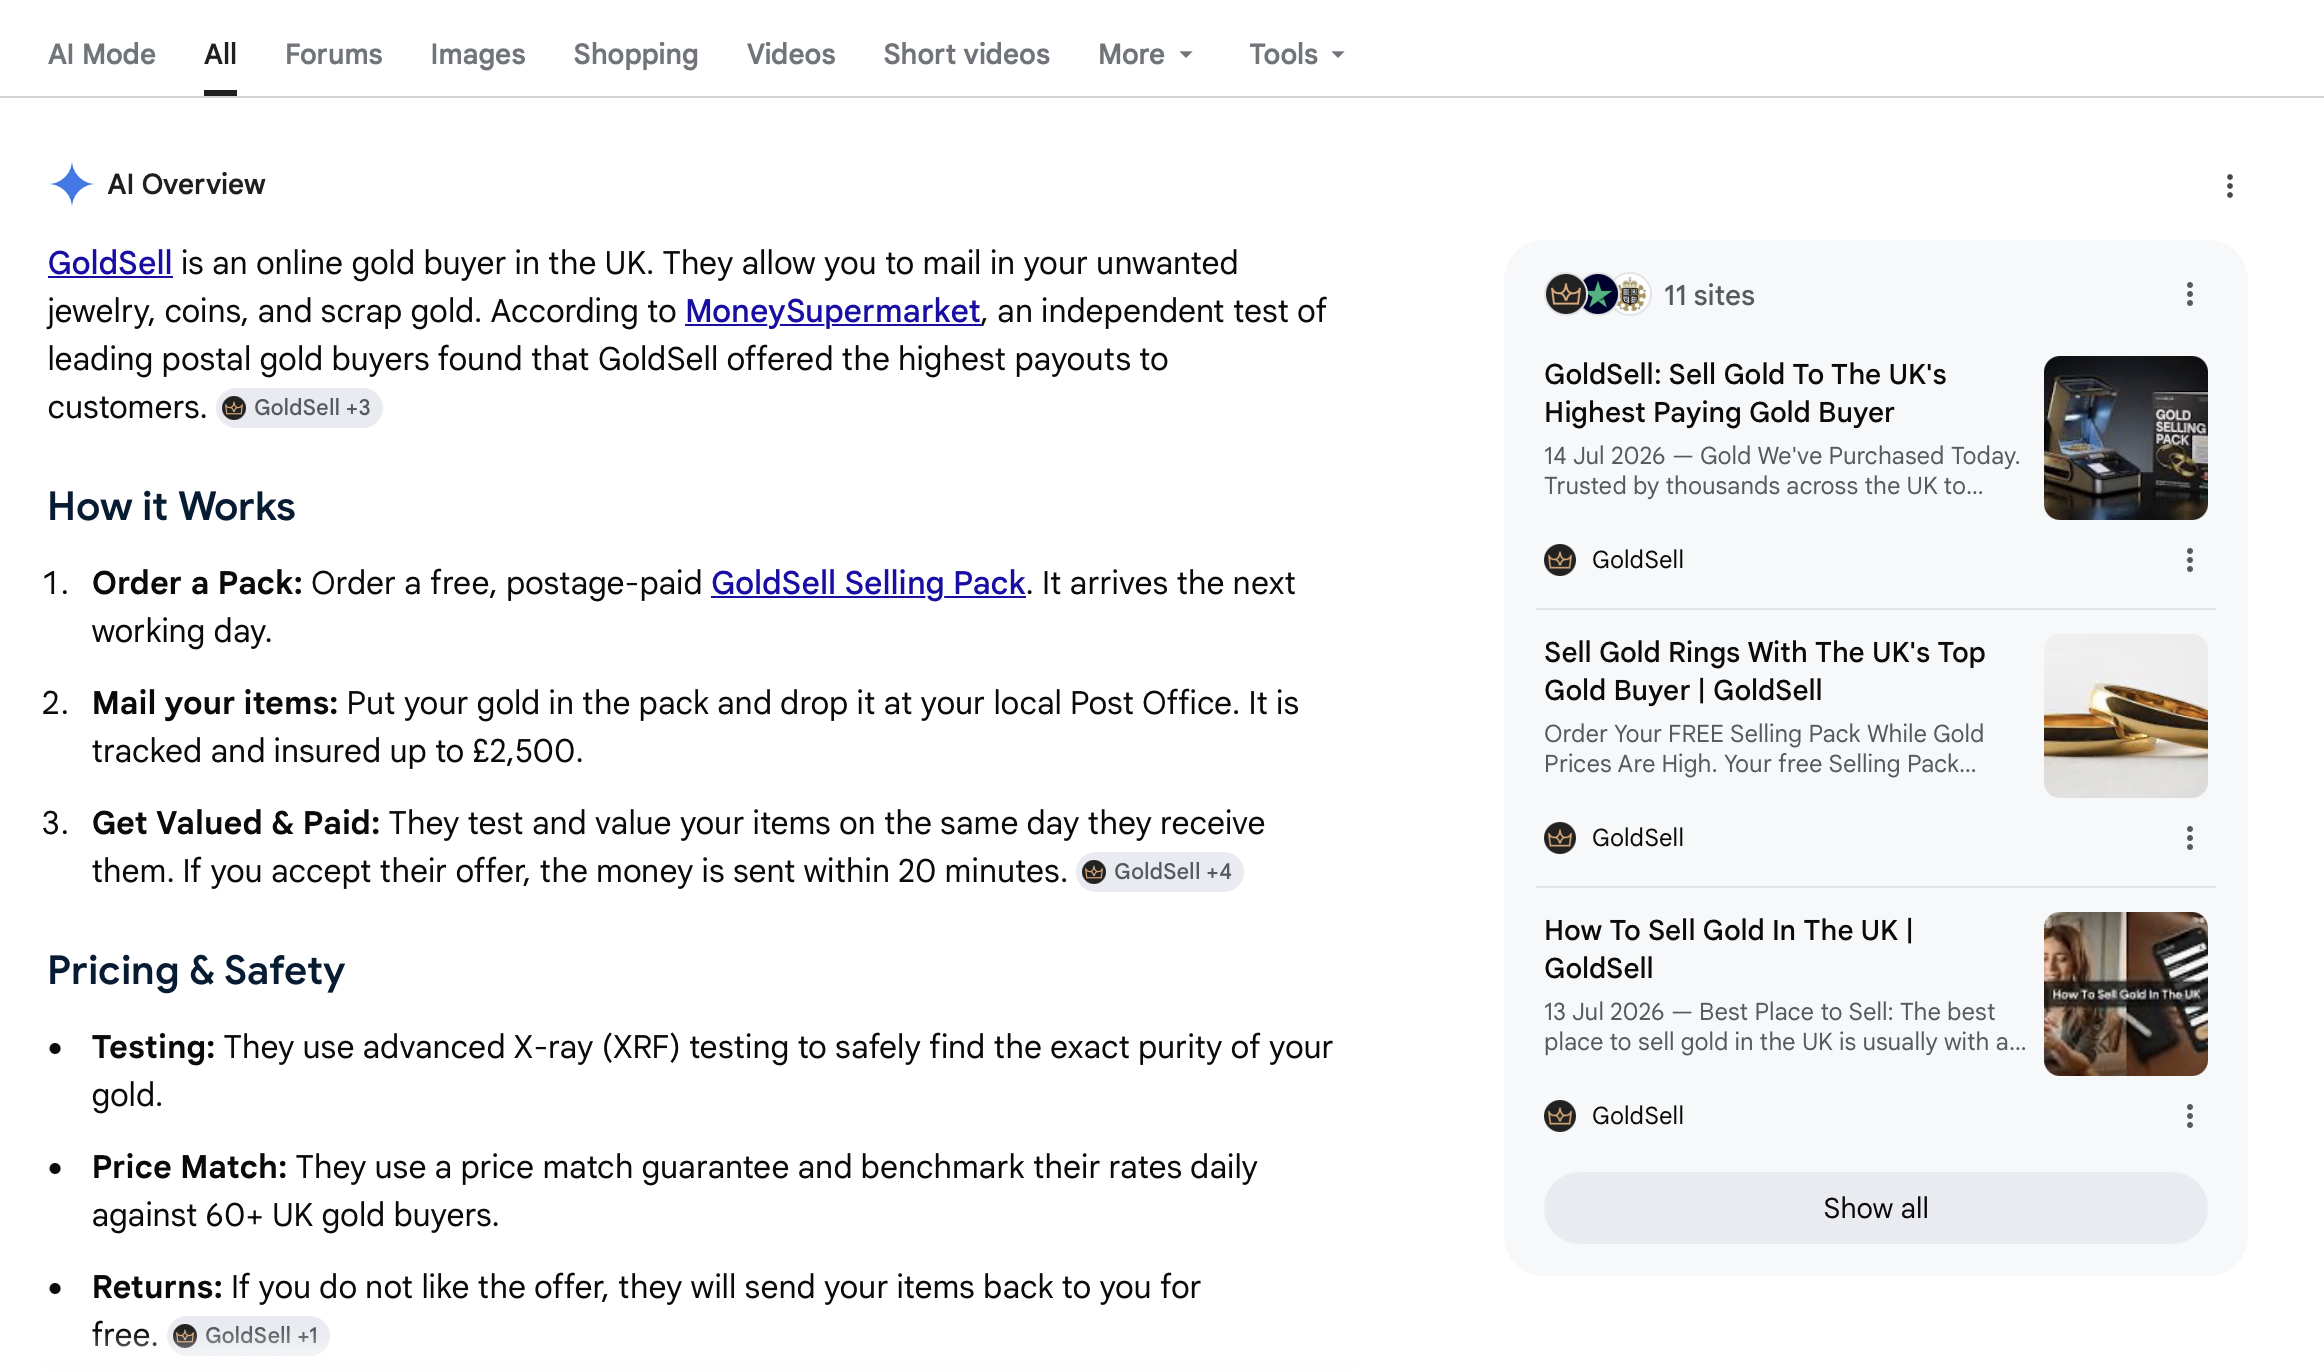Click the 'Pricing & Safety' heading
The height and width of the screenshot is (1370, 2324).
click(196, 971)
